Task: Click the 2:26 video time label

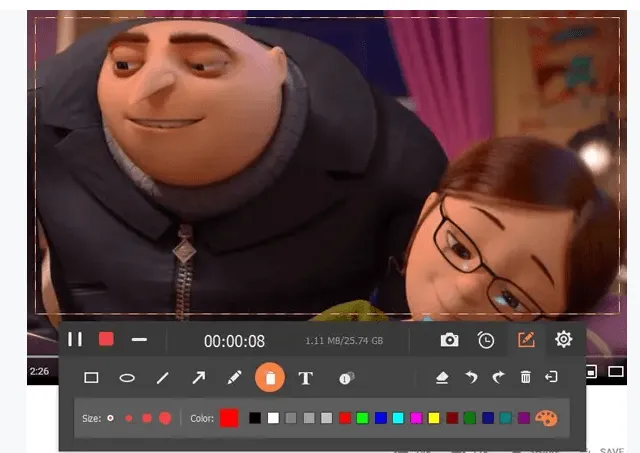Action: pyautogui.click(x=39, y=371)
